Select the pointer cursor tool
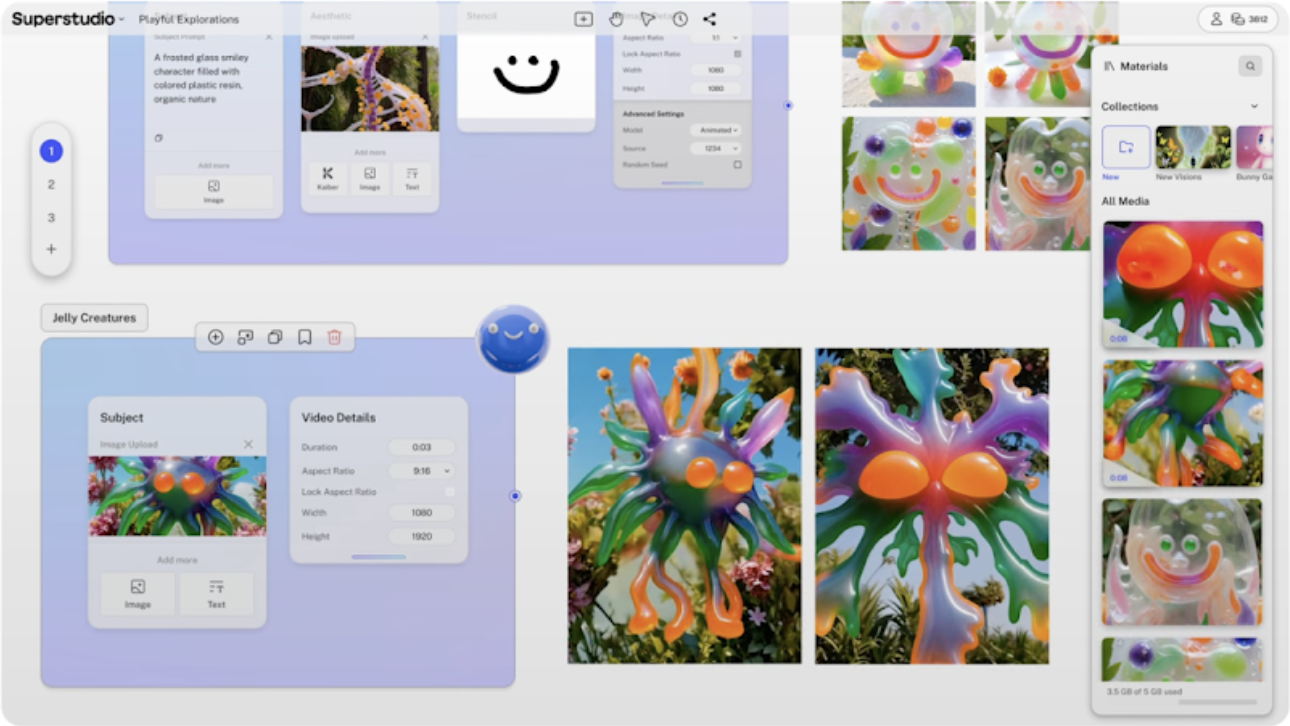Viewport: 1290px width, 726px height. [647, 19]
